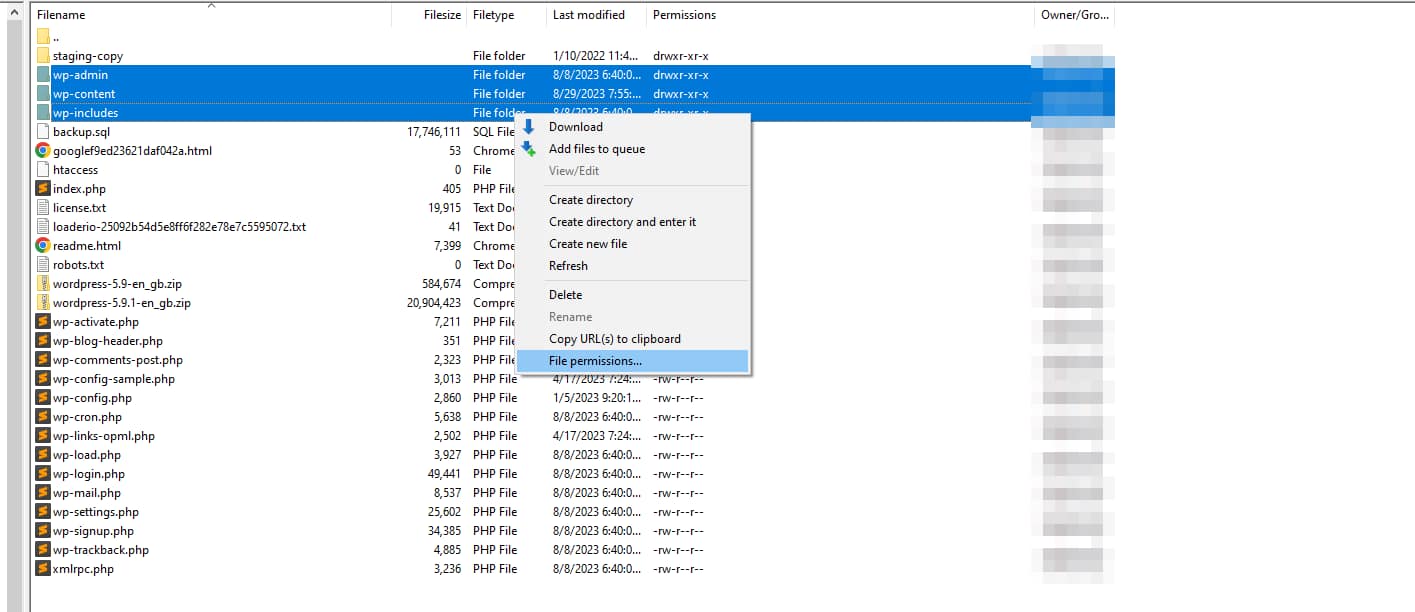Click the PHP icon next to xmlrpc.php
Image resolution: width=1415 pixels, height=612 pixels.
tap(42, 568)
